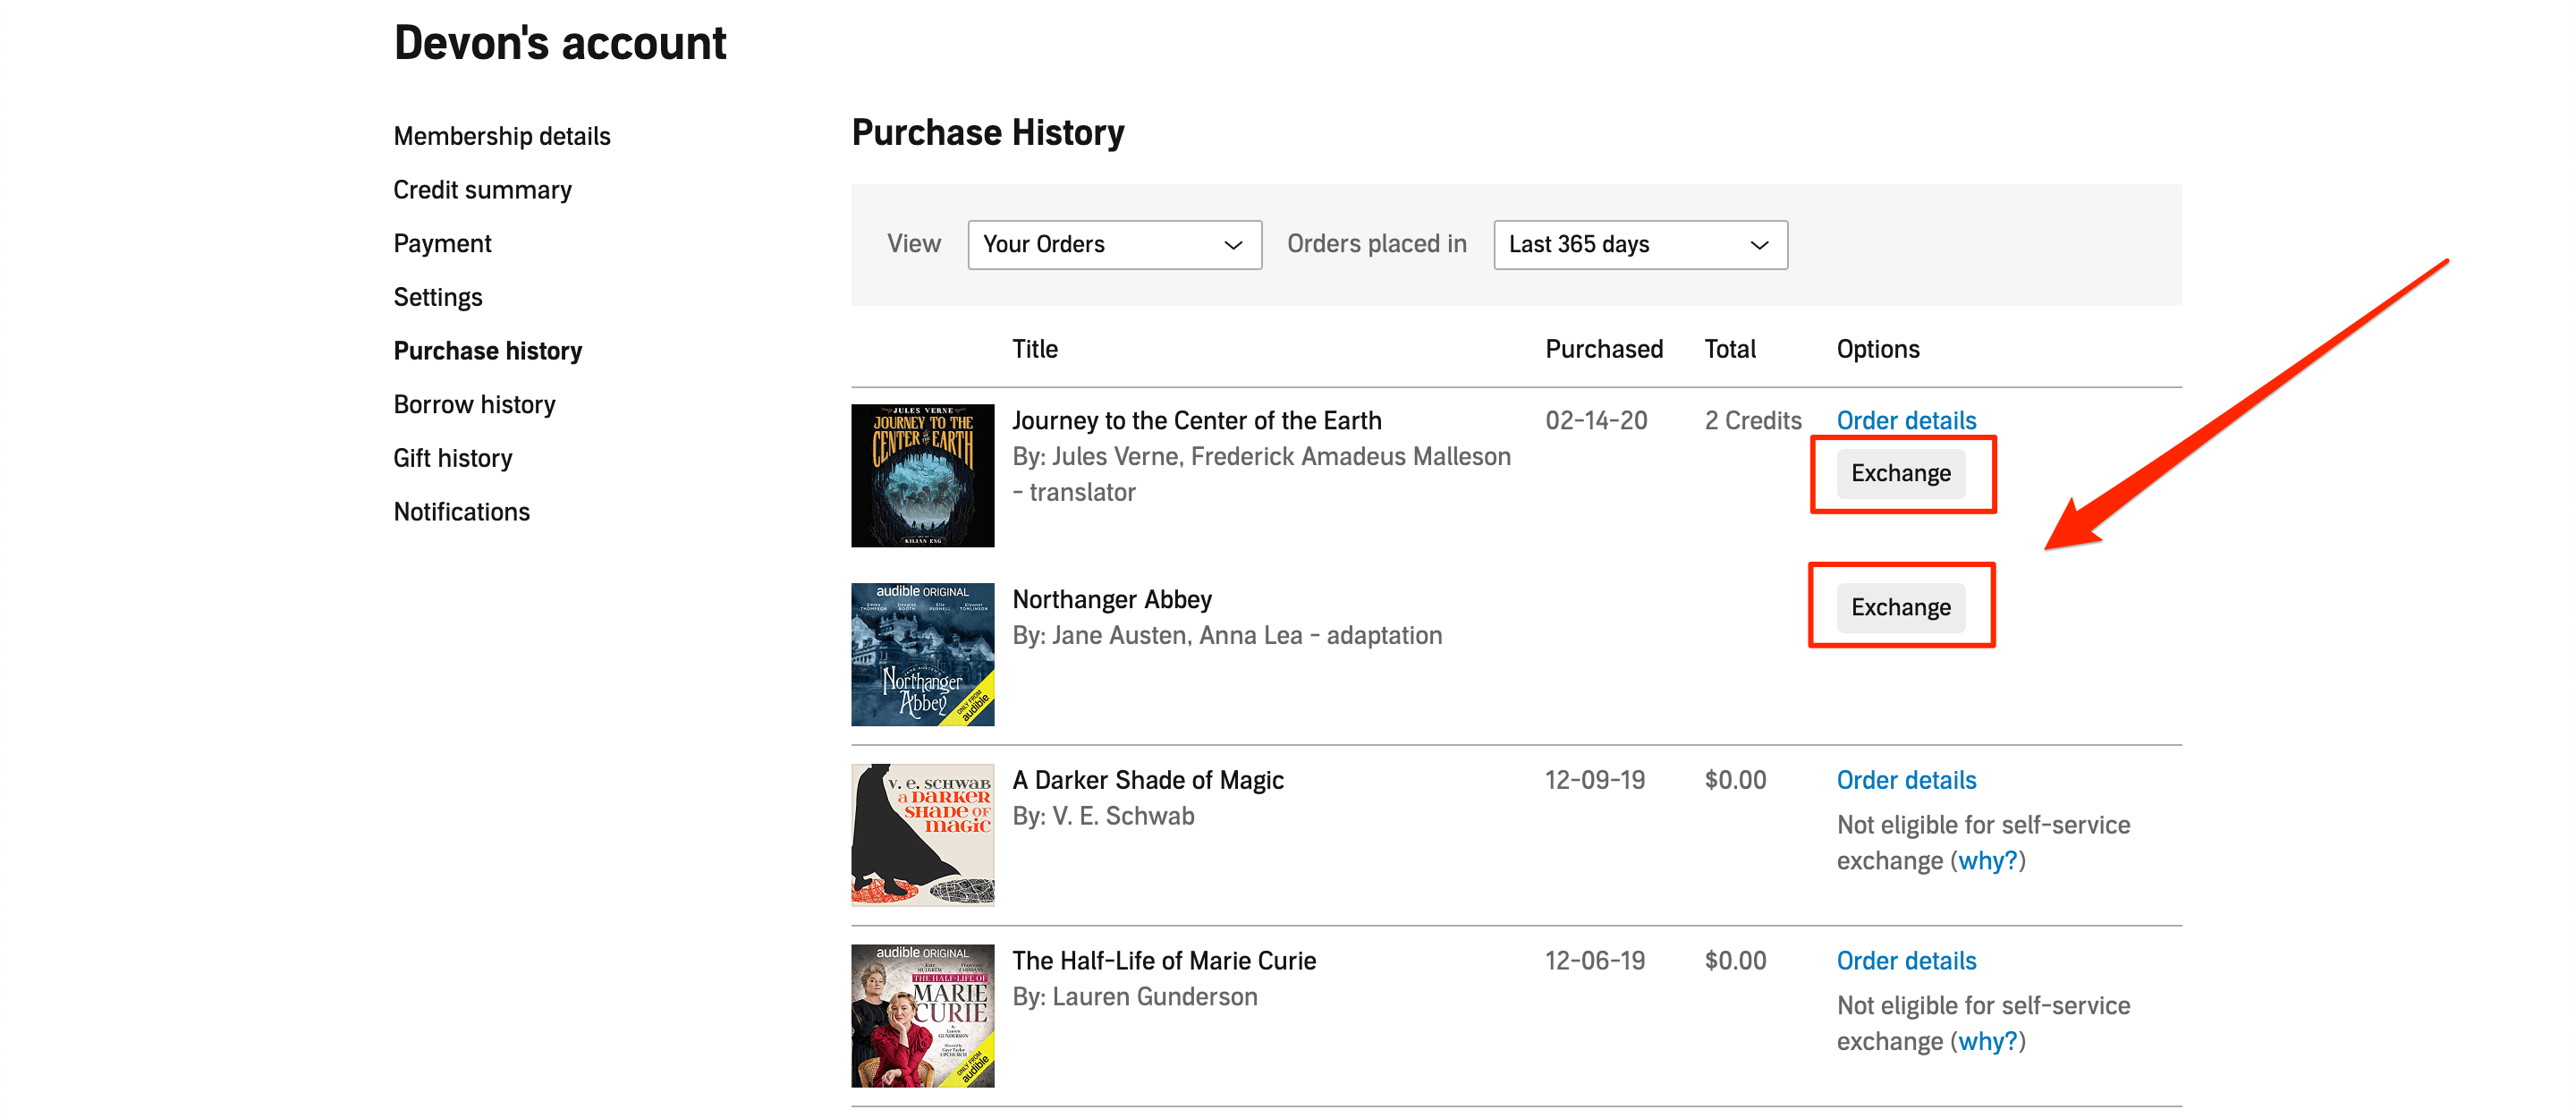Click A Darker Shade of Magic cover art

(x=922, y=835)
